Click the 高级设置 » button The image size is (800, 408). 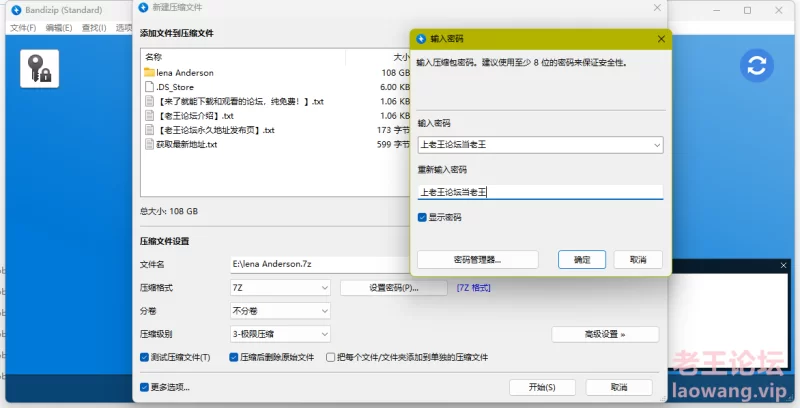(x=605, y=335)
